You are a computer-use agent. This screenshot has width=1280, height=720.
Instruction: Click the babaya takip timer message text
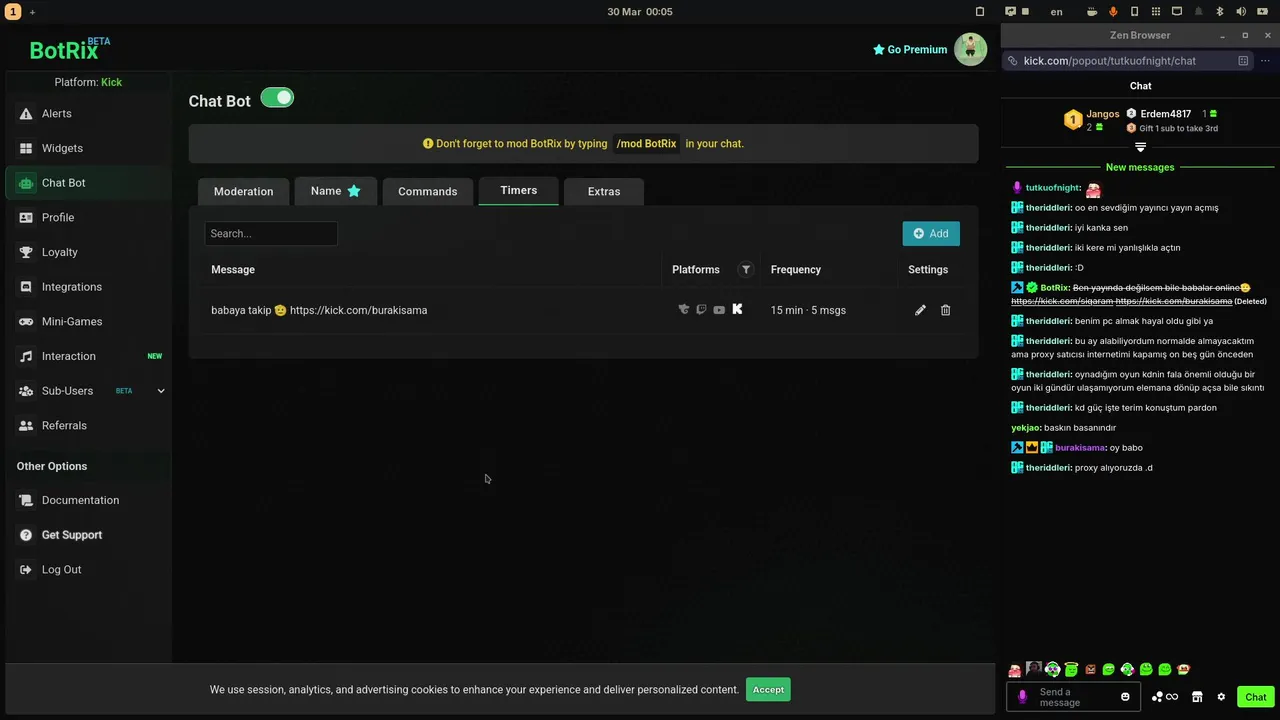click(x=319, y=310)
